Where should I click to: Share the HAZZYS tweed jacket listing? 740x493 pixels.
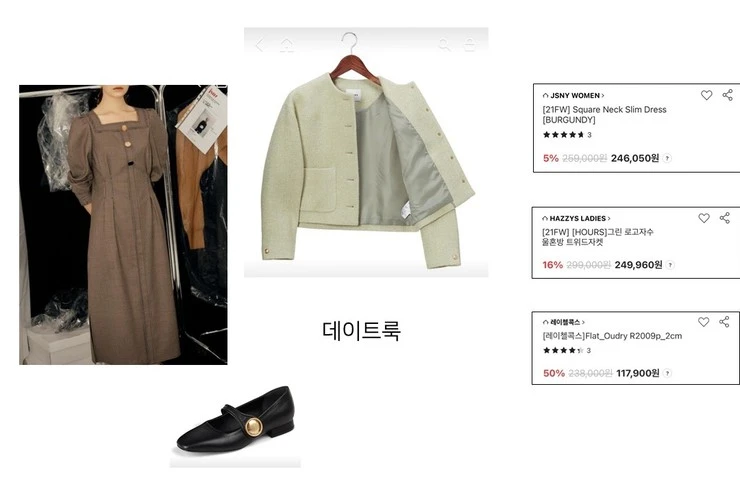click(x=725, y=217)
